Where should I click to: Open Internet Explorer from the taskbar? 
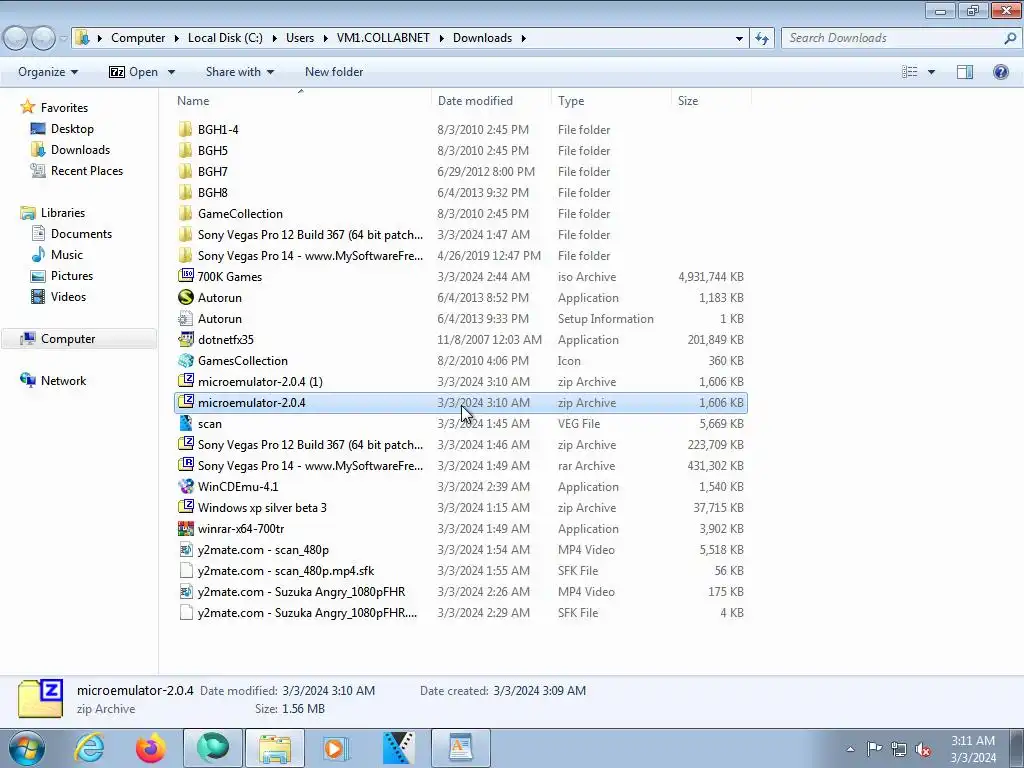[x=89, y=748]
